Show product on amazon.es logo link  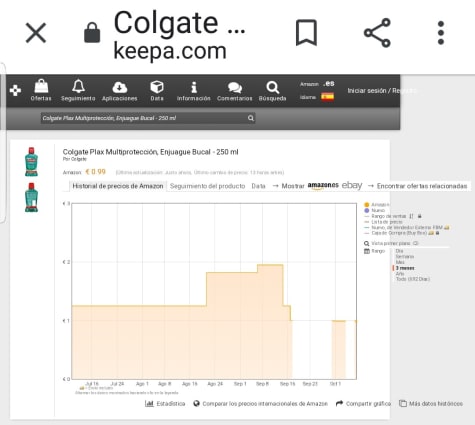pos(323,185)
